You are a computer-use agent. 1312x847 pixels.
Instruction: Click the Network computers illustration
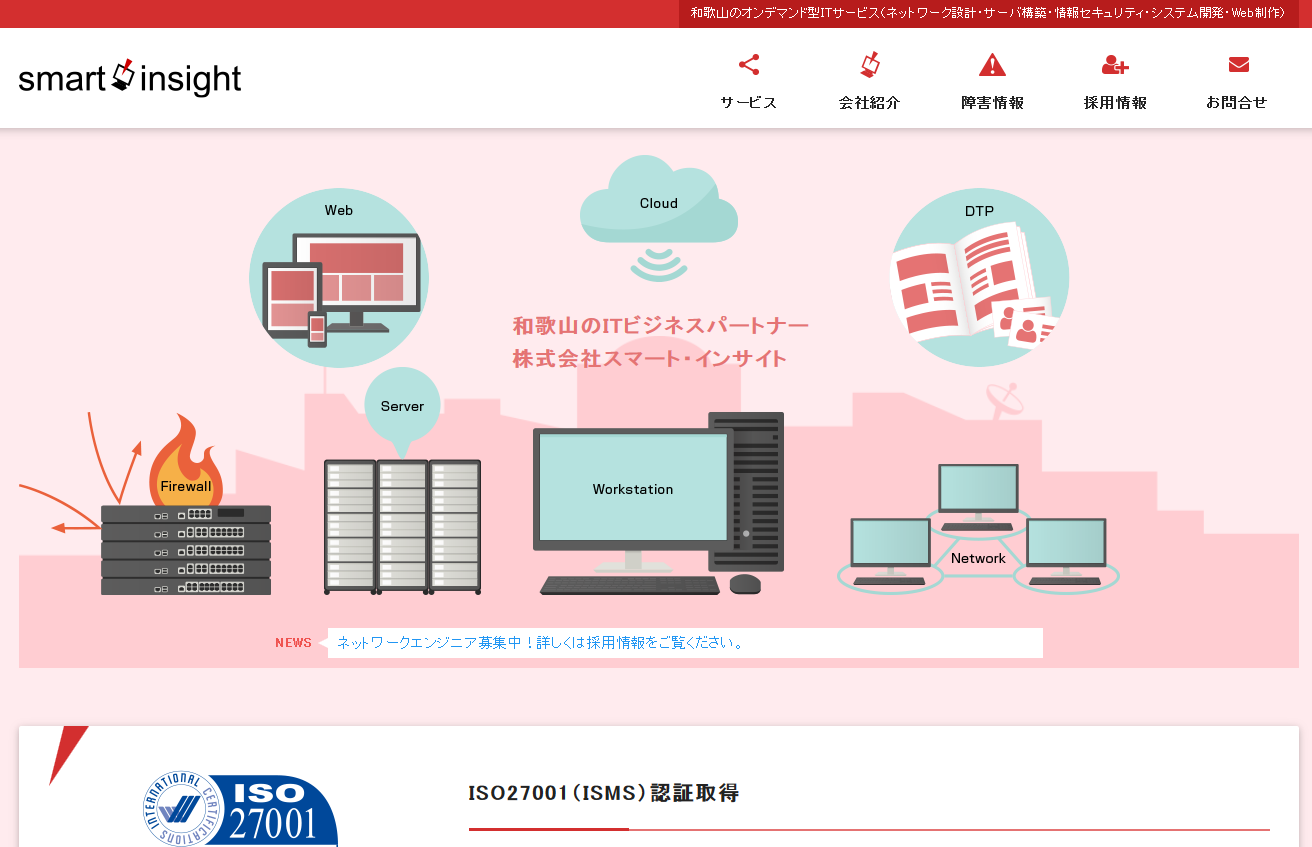pos(978,527)
